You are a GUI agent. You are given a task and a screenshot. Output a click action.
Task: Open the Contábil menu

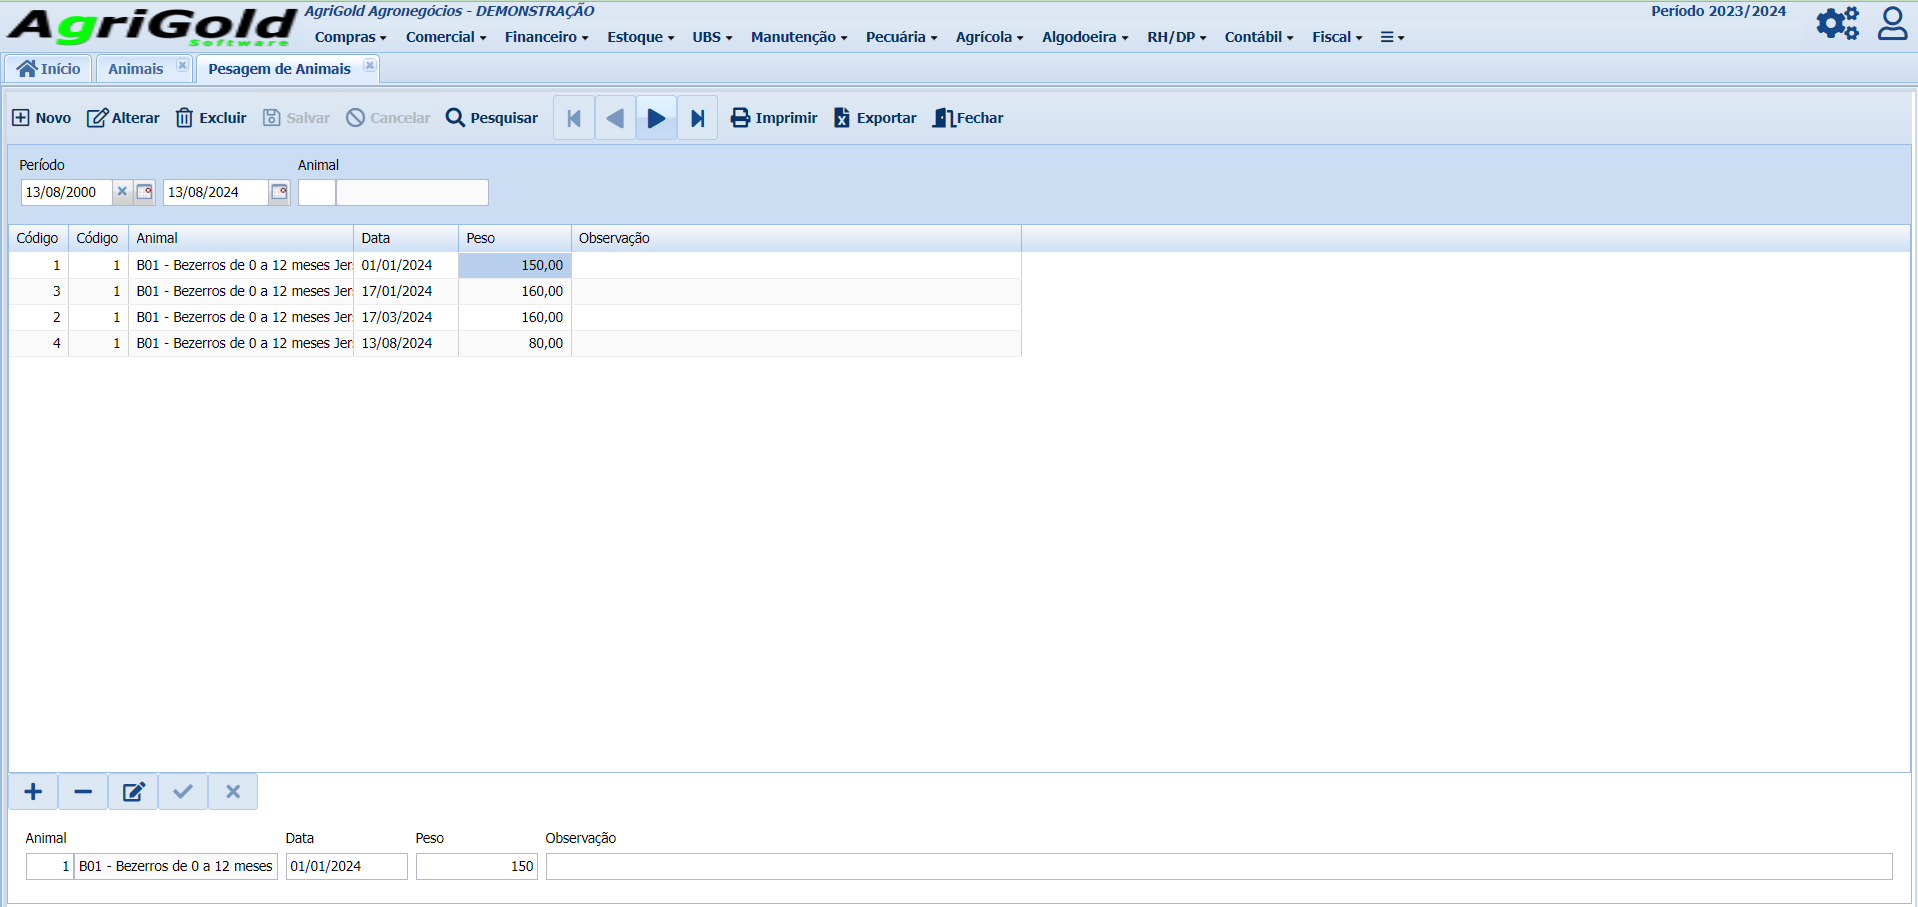pos(1259,37)
